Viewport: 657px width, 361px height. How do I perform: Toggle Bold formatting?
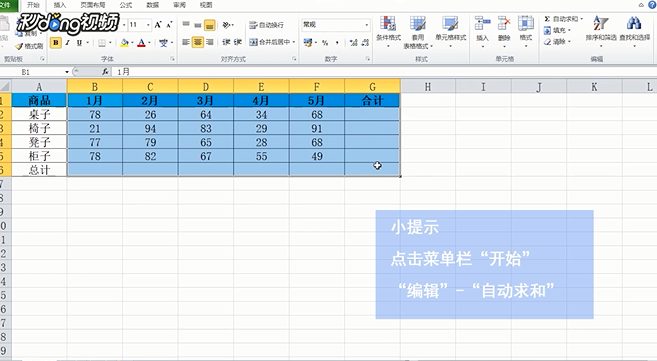(55, 43)
